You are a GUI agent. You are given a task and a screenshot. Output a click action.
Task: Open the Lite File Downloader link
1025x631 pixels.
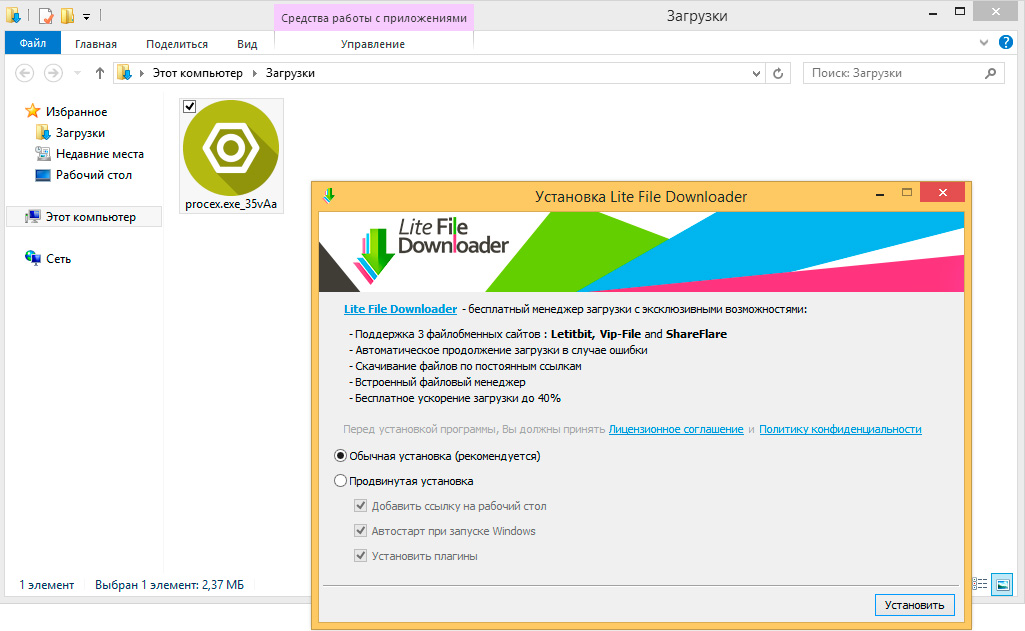click(400, 309)
